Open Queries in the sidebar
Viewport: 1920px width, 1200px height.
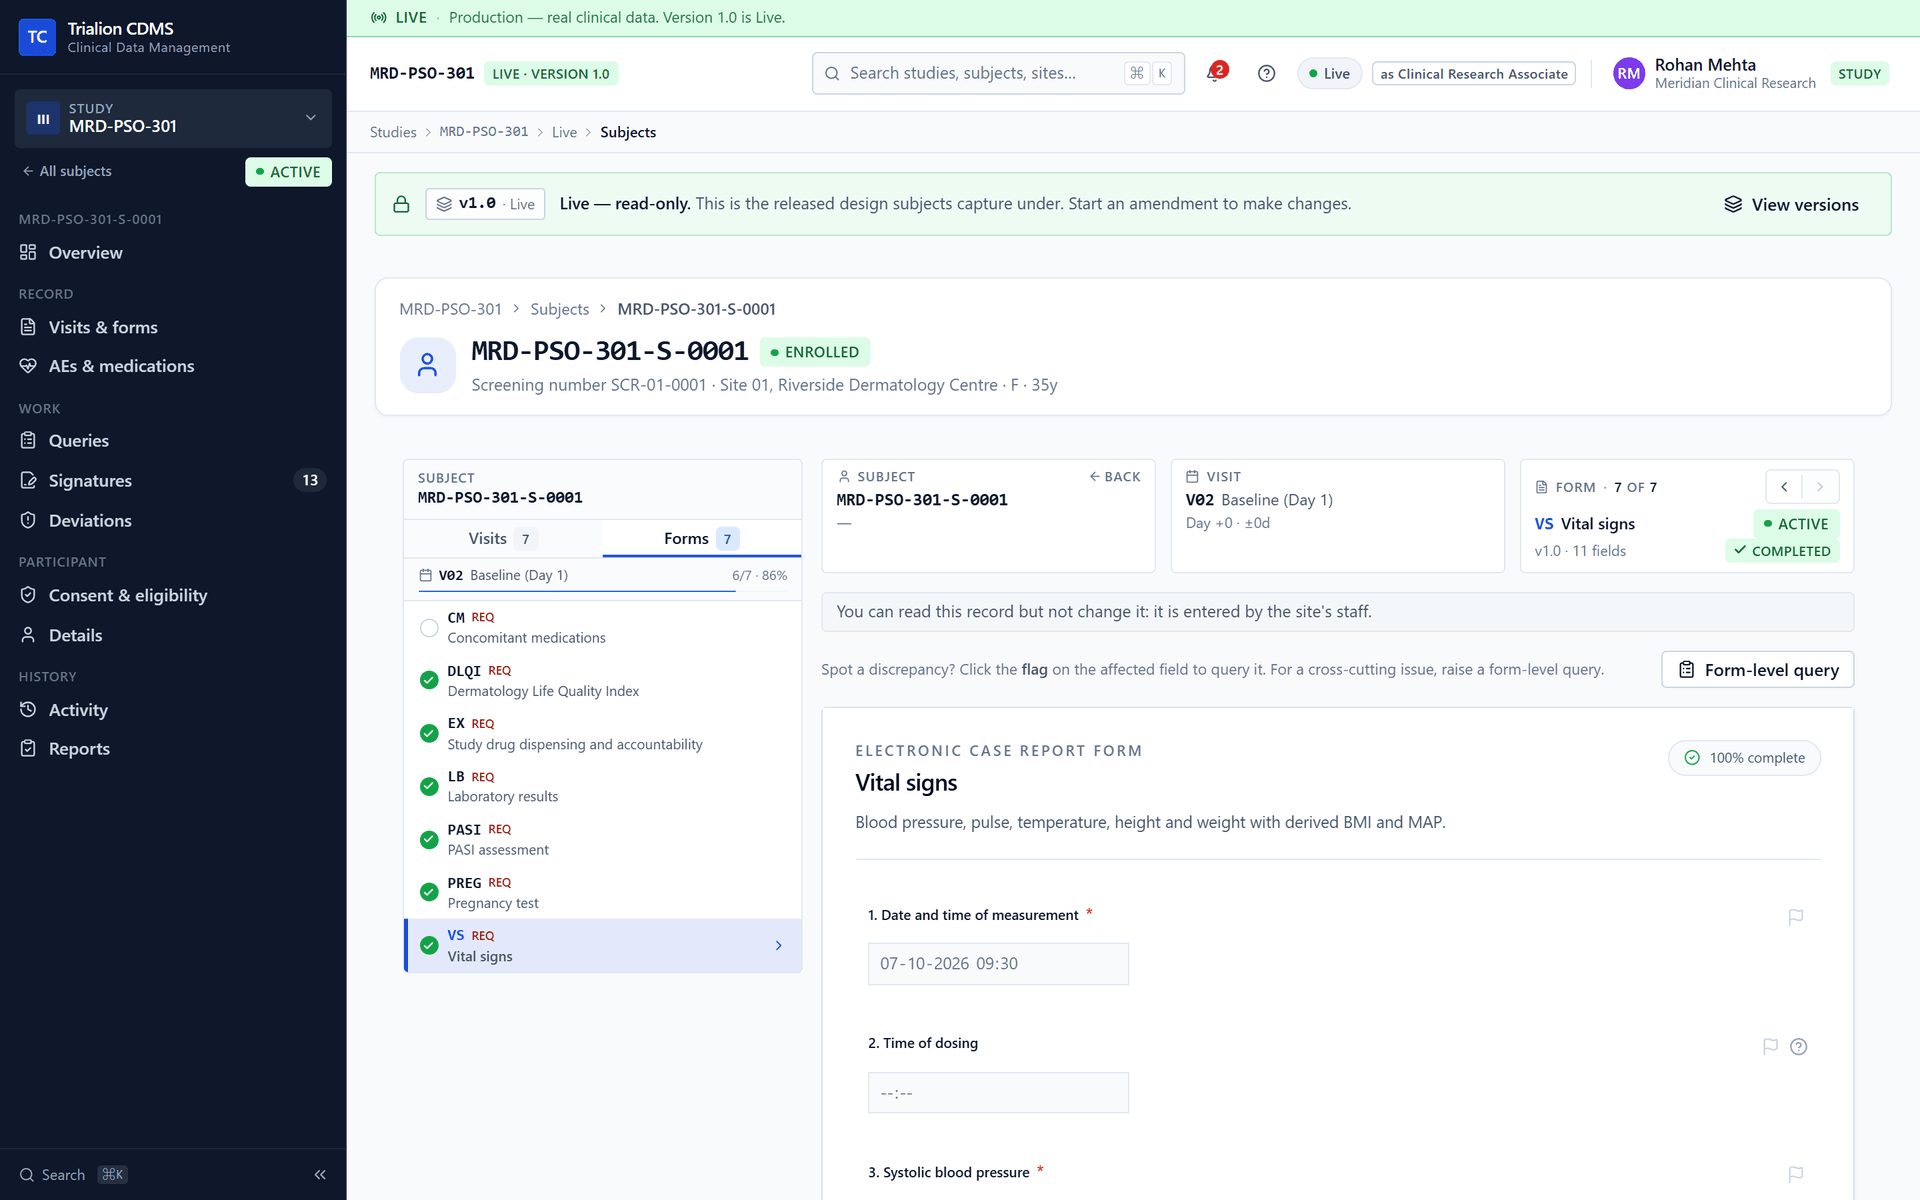(173, 441)
